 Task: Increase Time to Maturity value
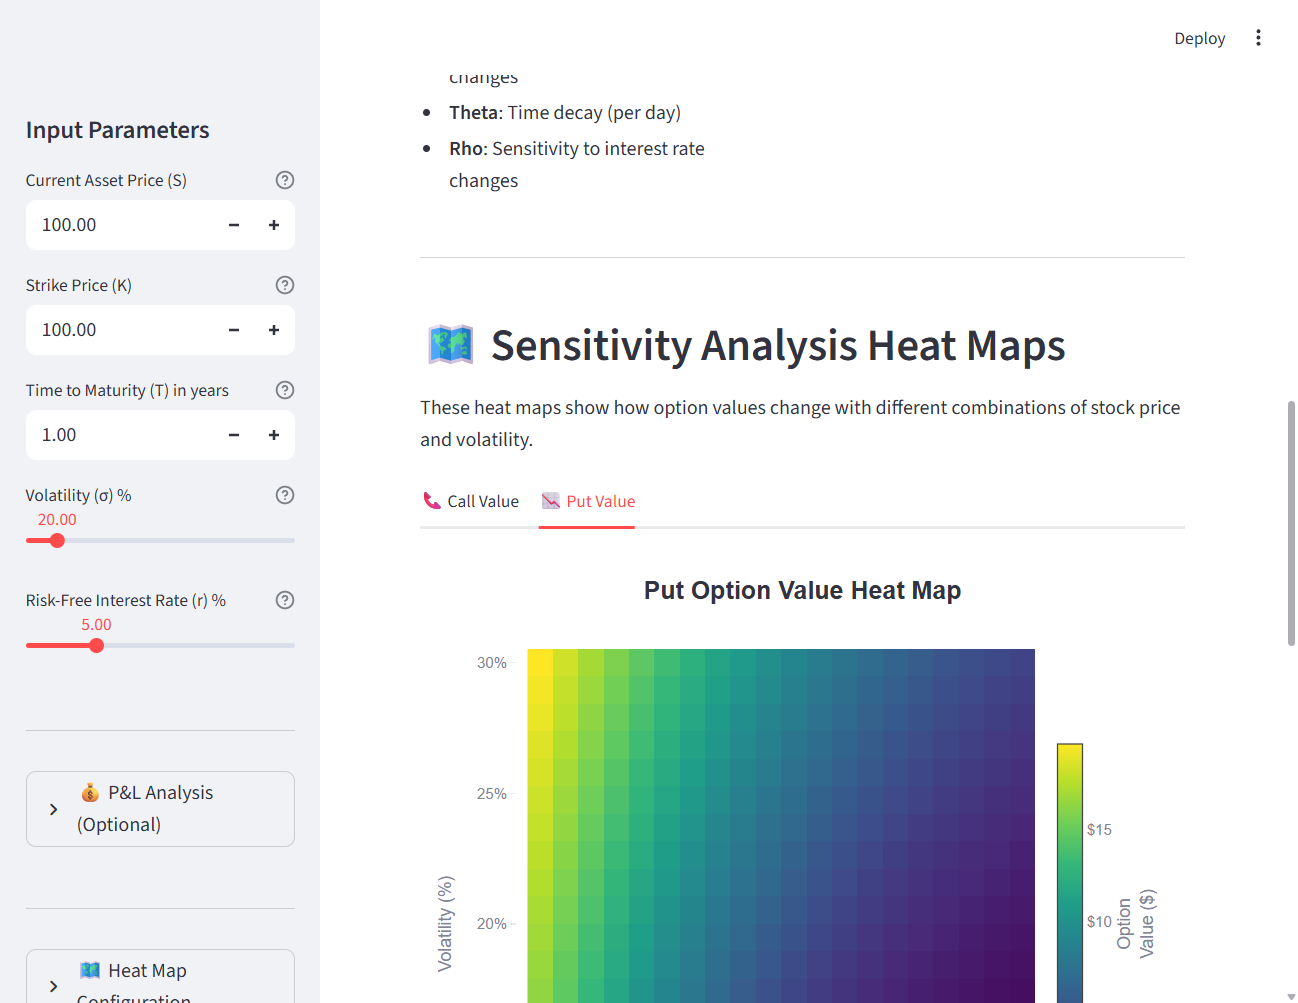click(274, 435)
